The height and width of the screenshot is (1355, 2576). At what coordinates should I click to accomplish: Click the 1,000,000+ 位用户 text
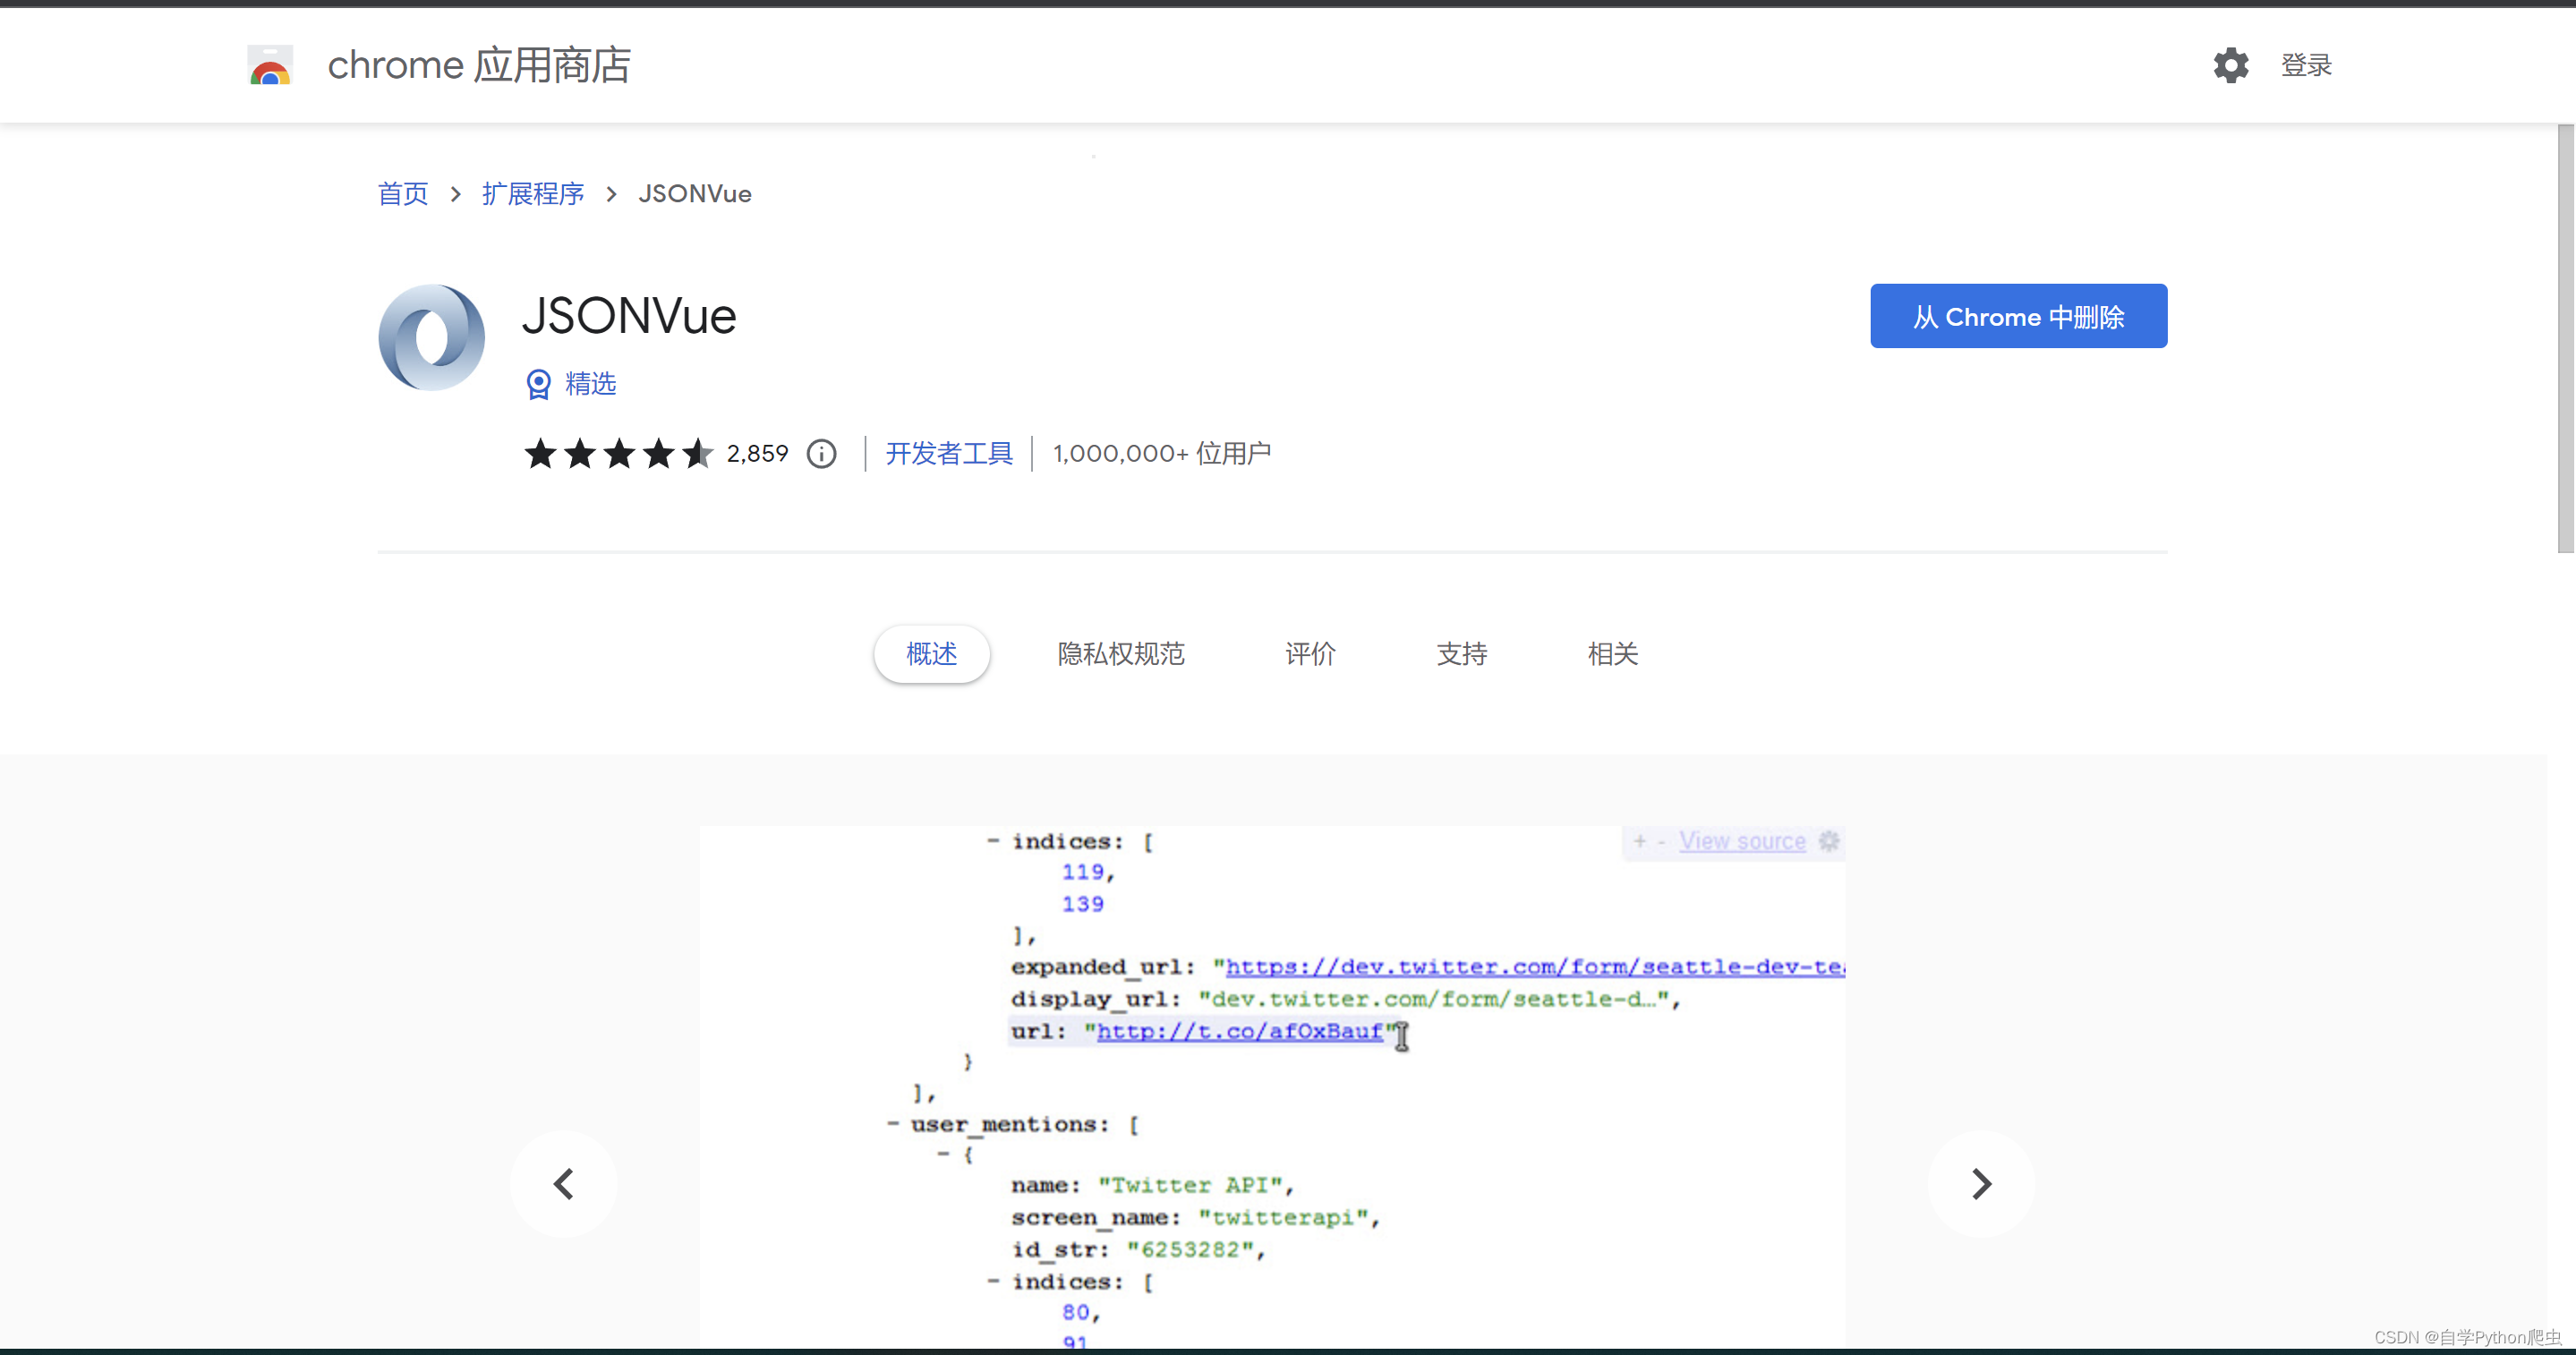click(1162, 454)
